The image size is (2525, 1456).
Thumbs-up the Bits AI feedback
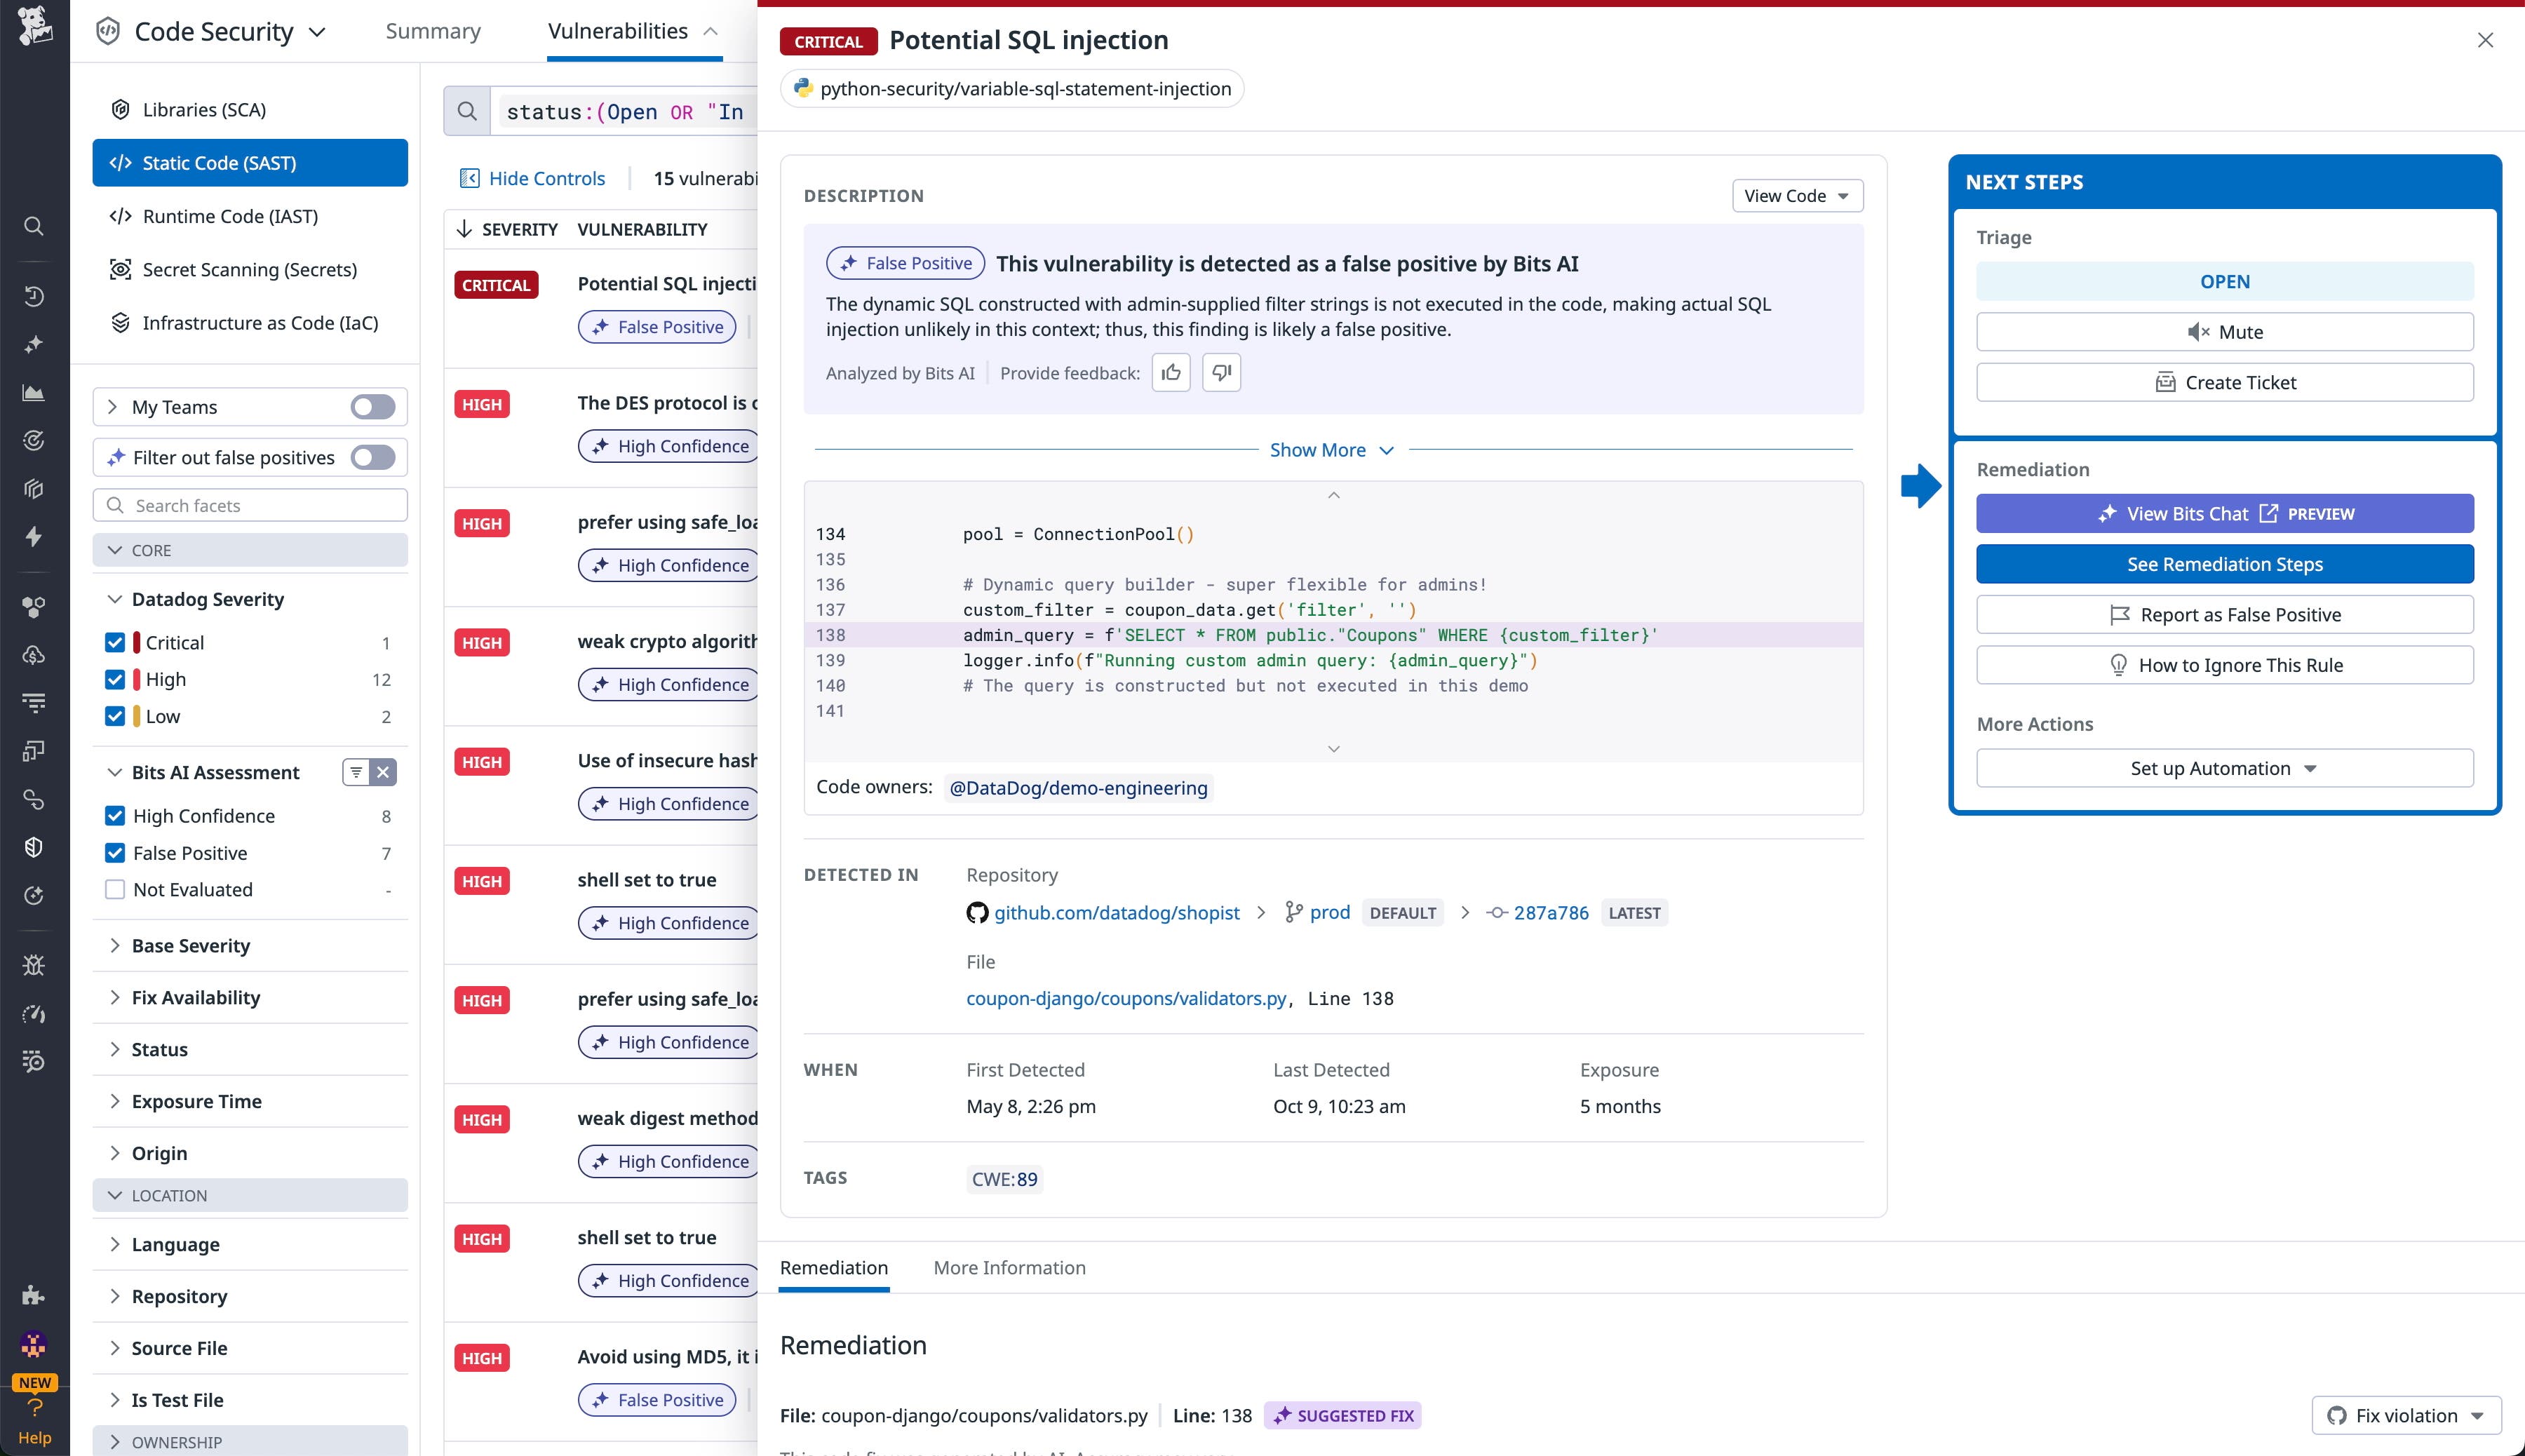click(1171, 372)
